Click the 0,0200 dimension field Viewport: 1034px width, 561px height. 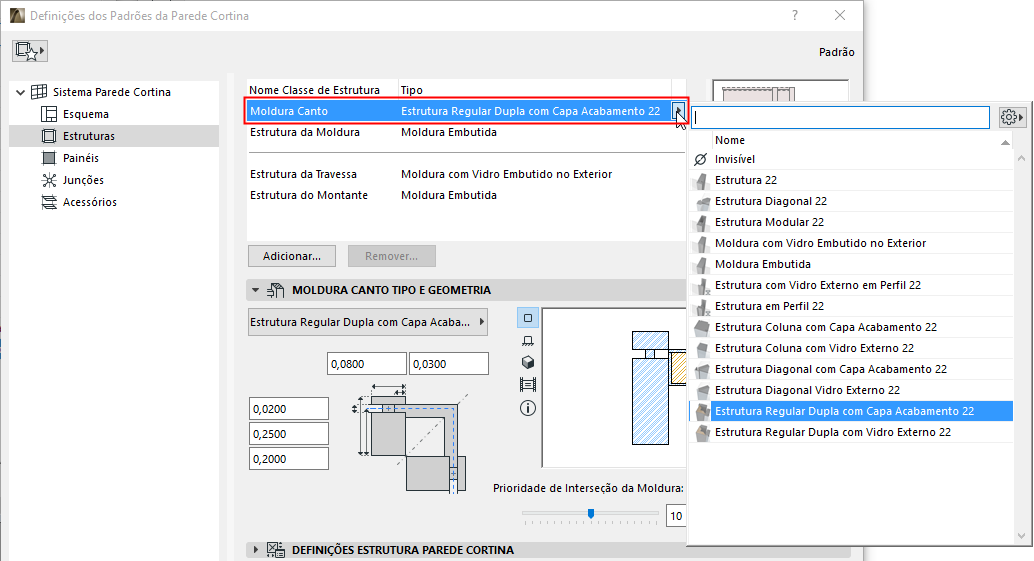coord(289,409)
